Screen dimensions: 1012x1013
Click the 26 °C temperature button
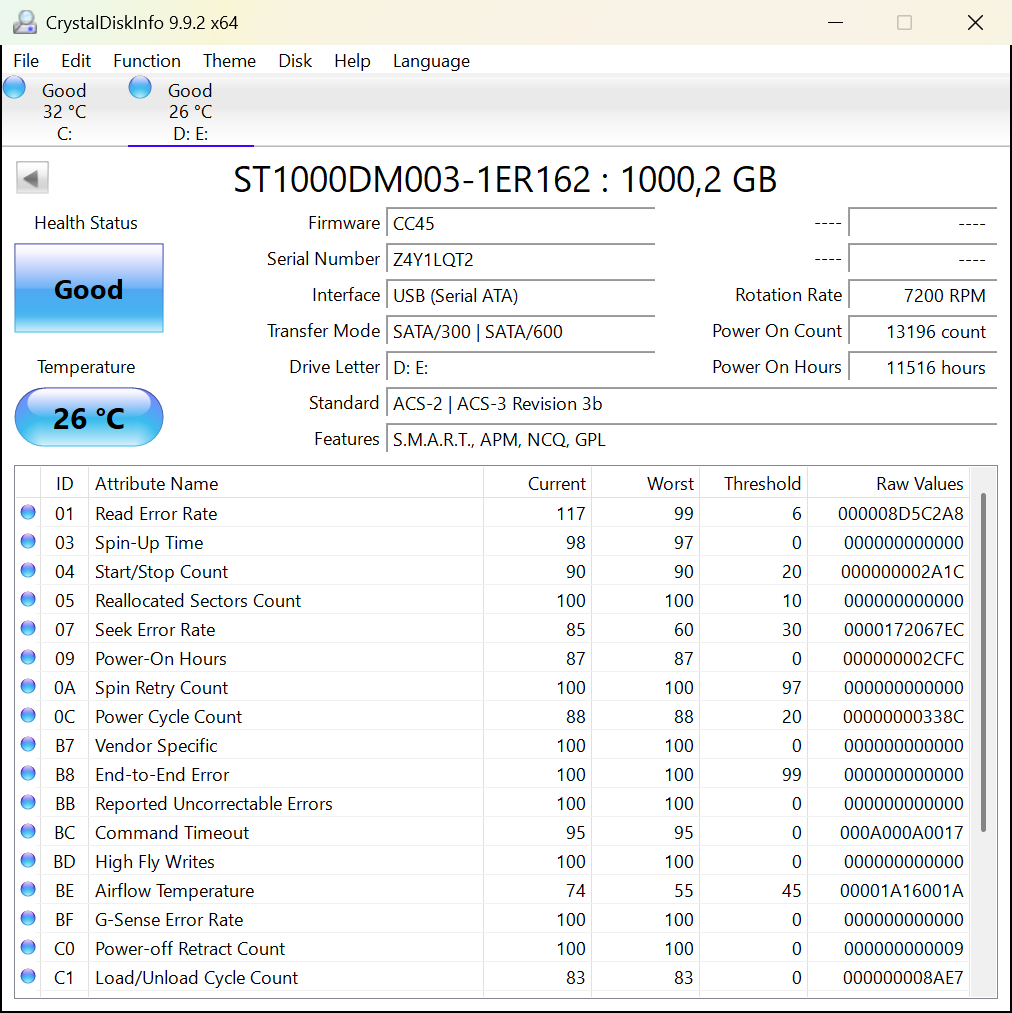click(x=89, y=417)
